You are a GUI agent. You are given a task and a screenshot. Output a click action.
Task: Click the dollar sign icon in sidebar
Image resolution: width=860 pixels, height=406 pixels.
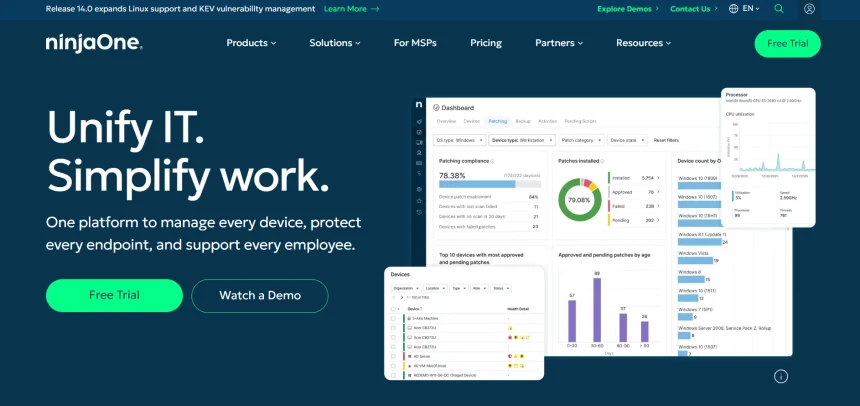tap(419, 173)
